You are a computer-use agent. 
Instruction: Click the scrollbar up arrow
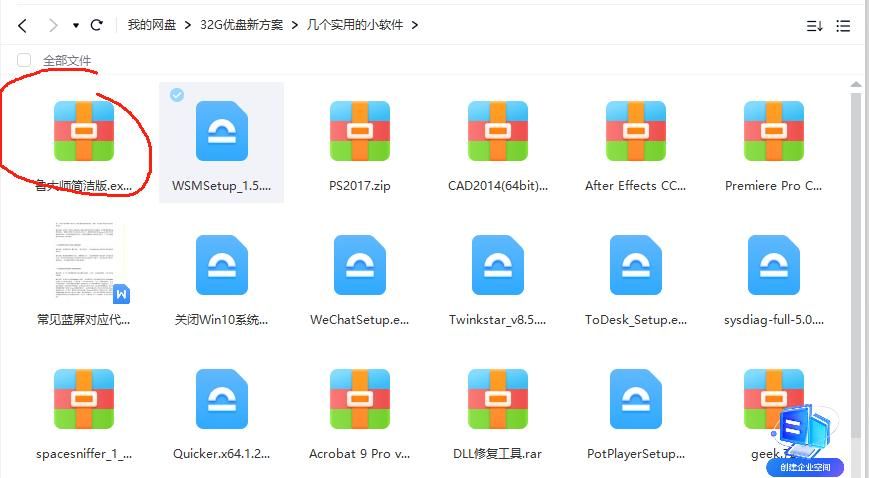click(856, 86)
